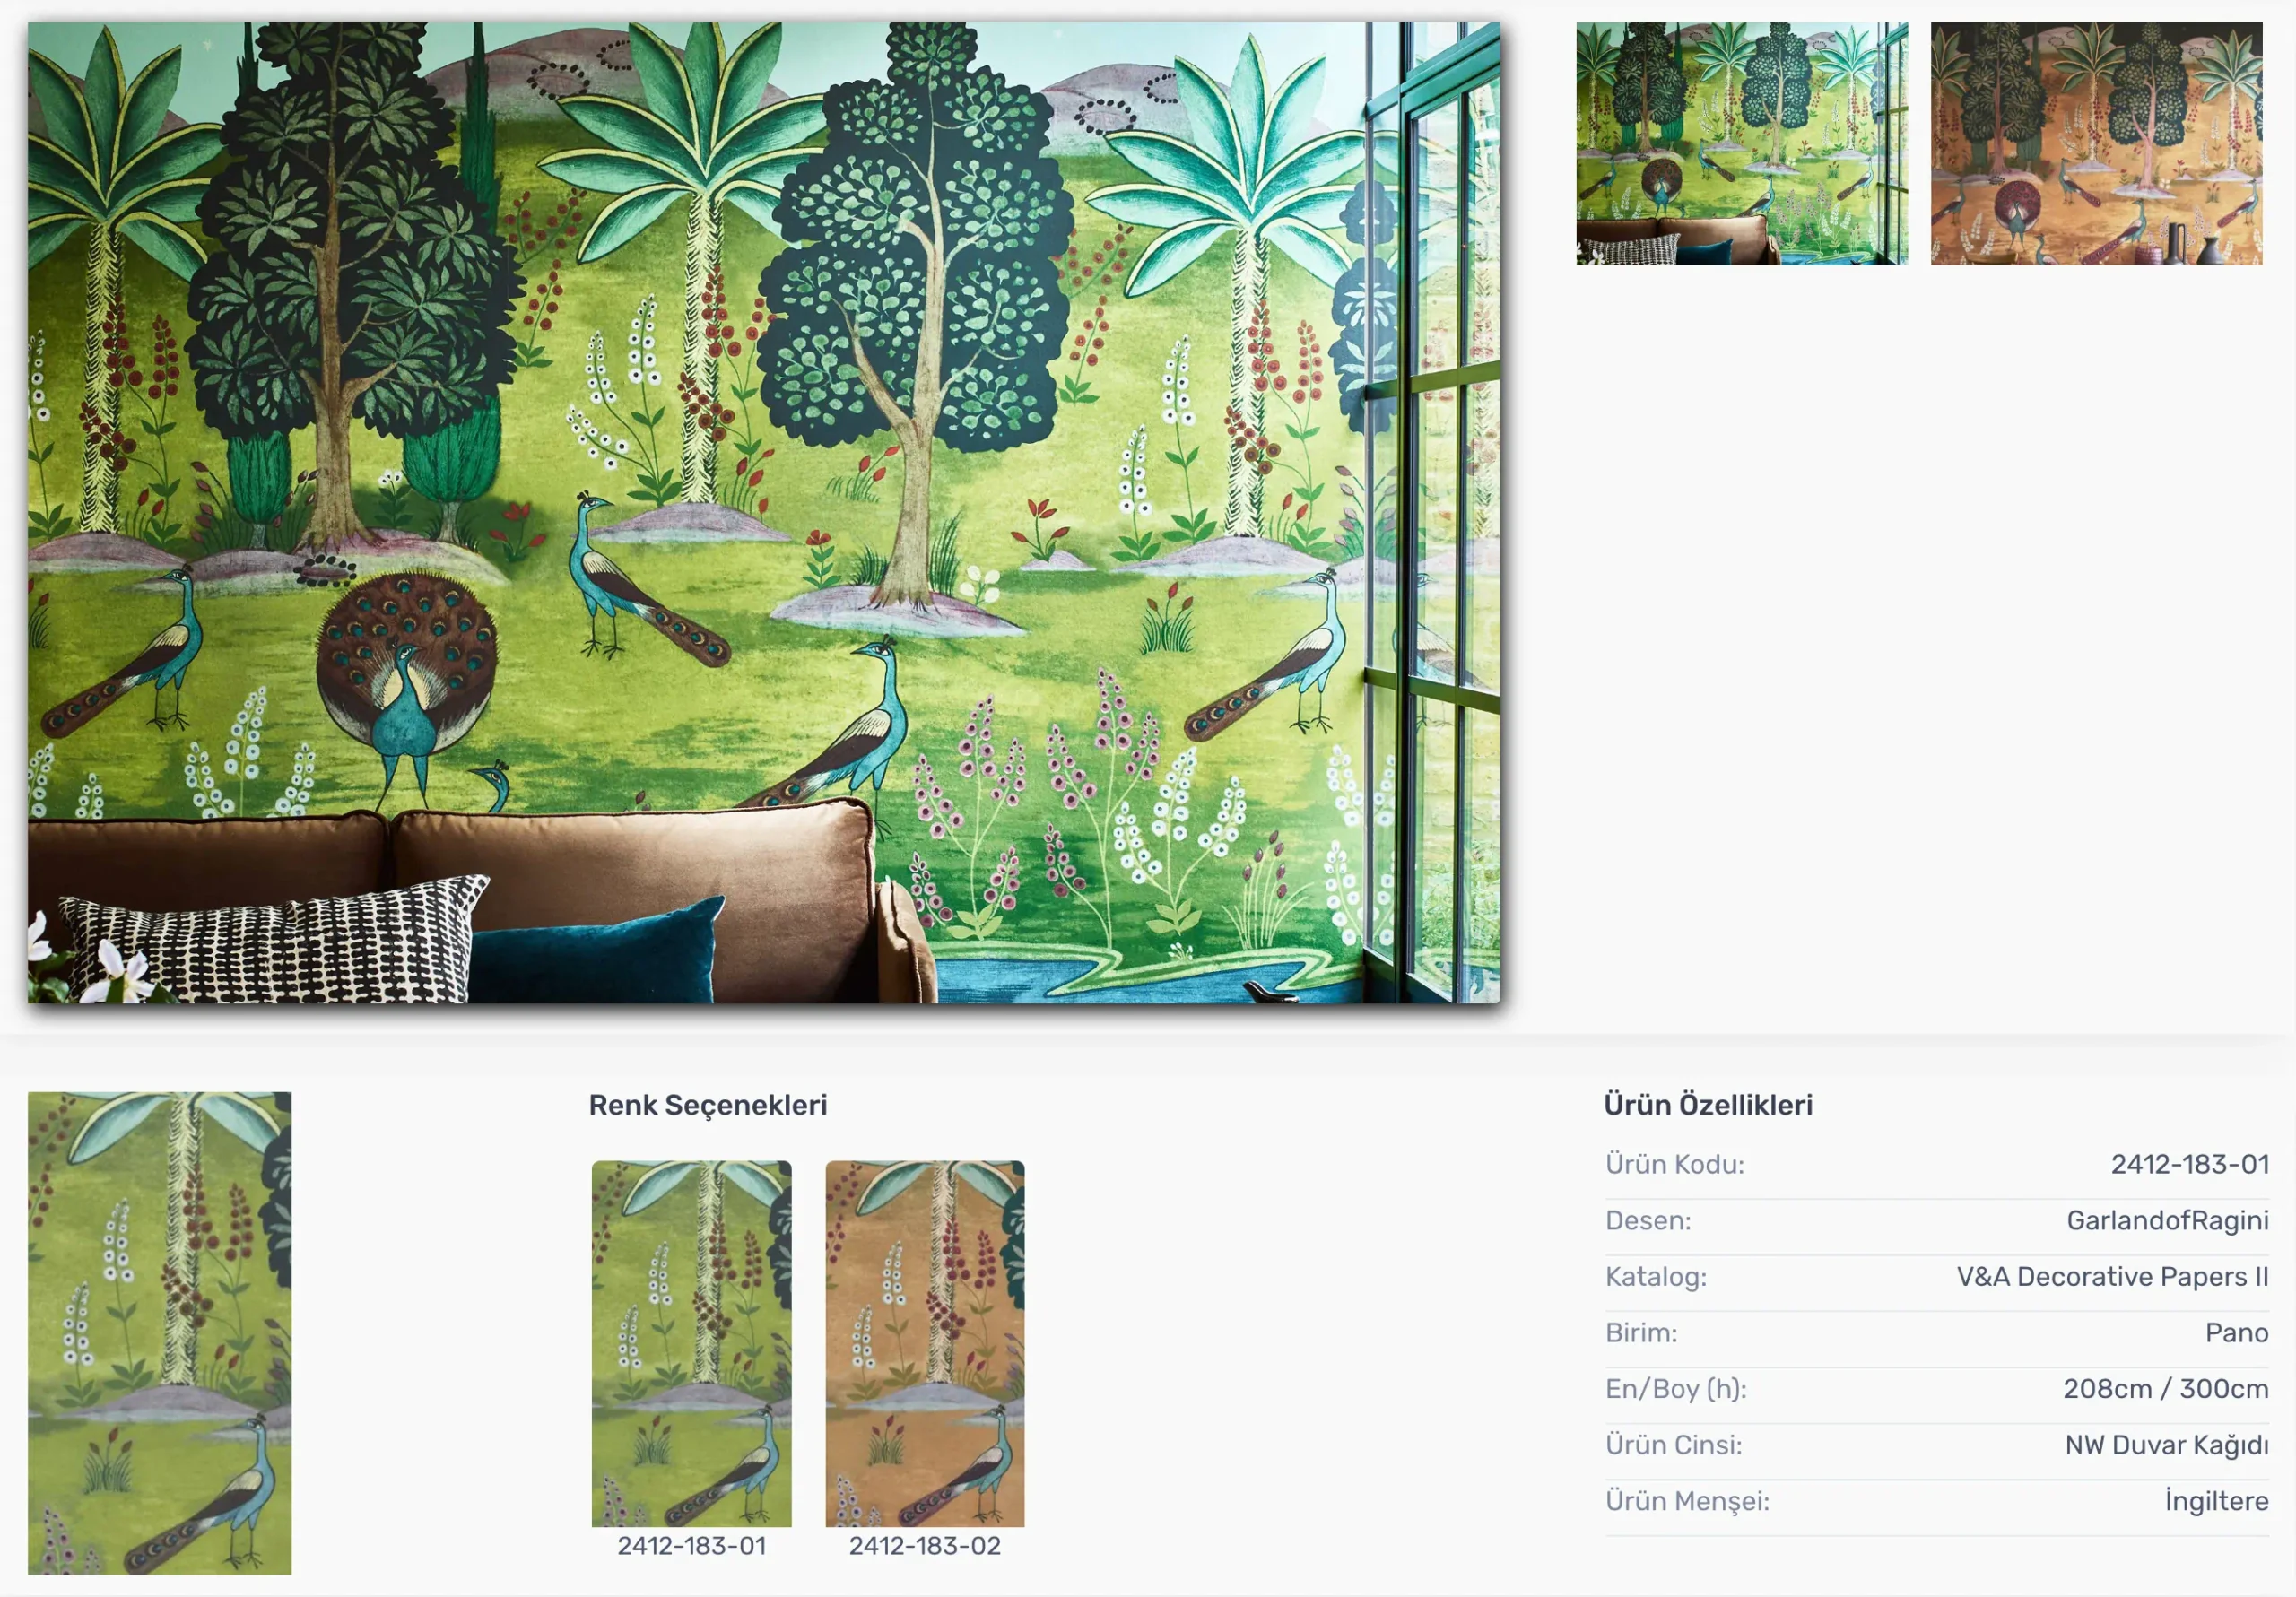
Task: Click the Ürün Özellikleri heading
Action: [x=1708, y=1105]
